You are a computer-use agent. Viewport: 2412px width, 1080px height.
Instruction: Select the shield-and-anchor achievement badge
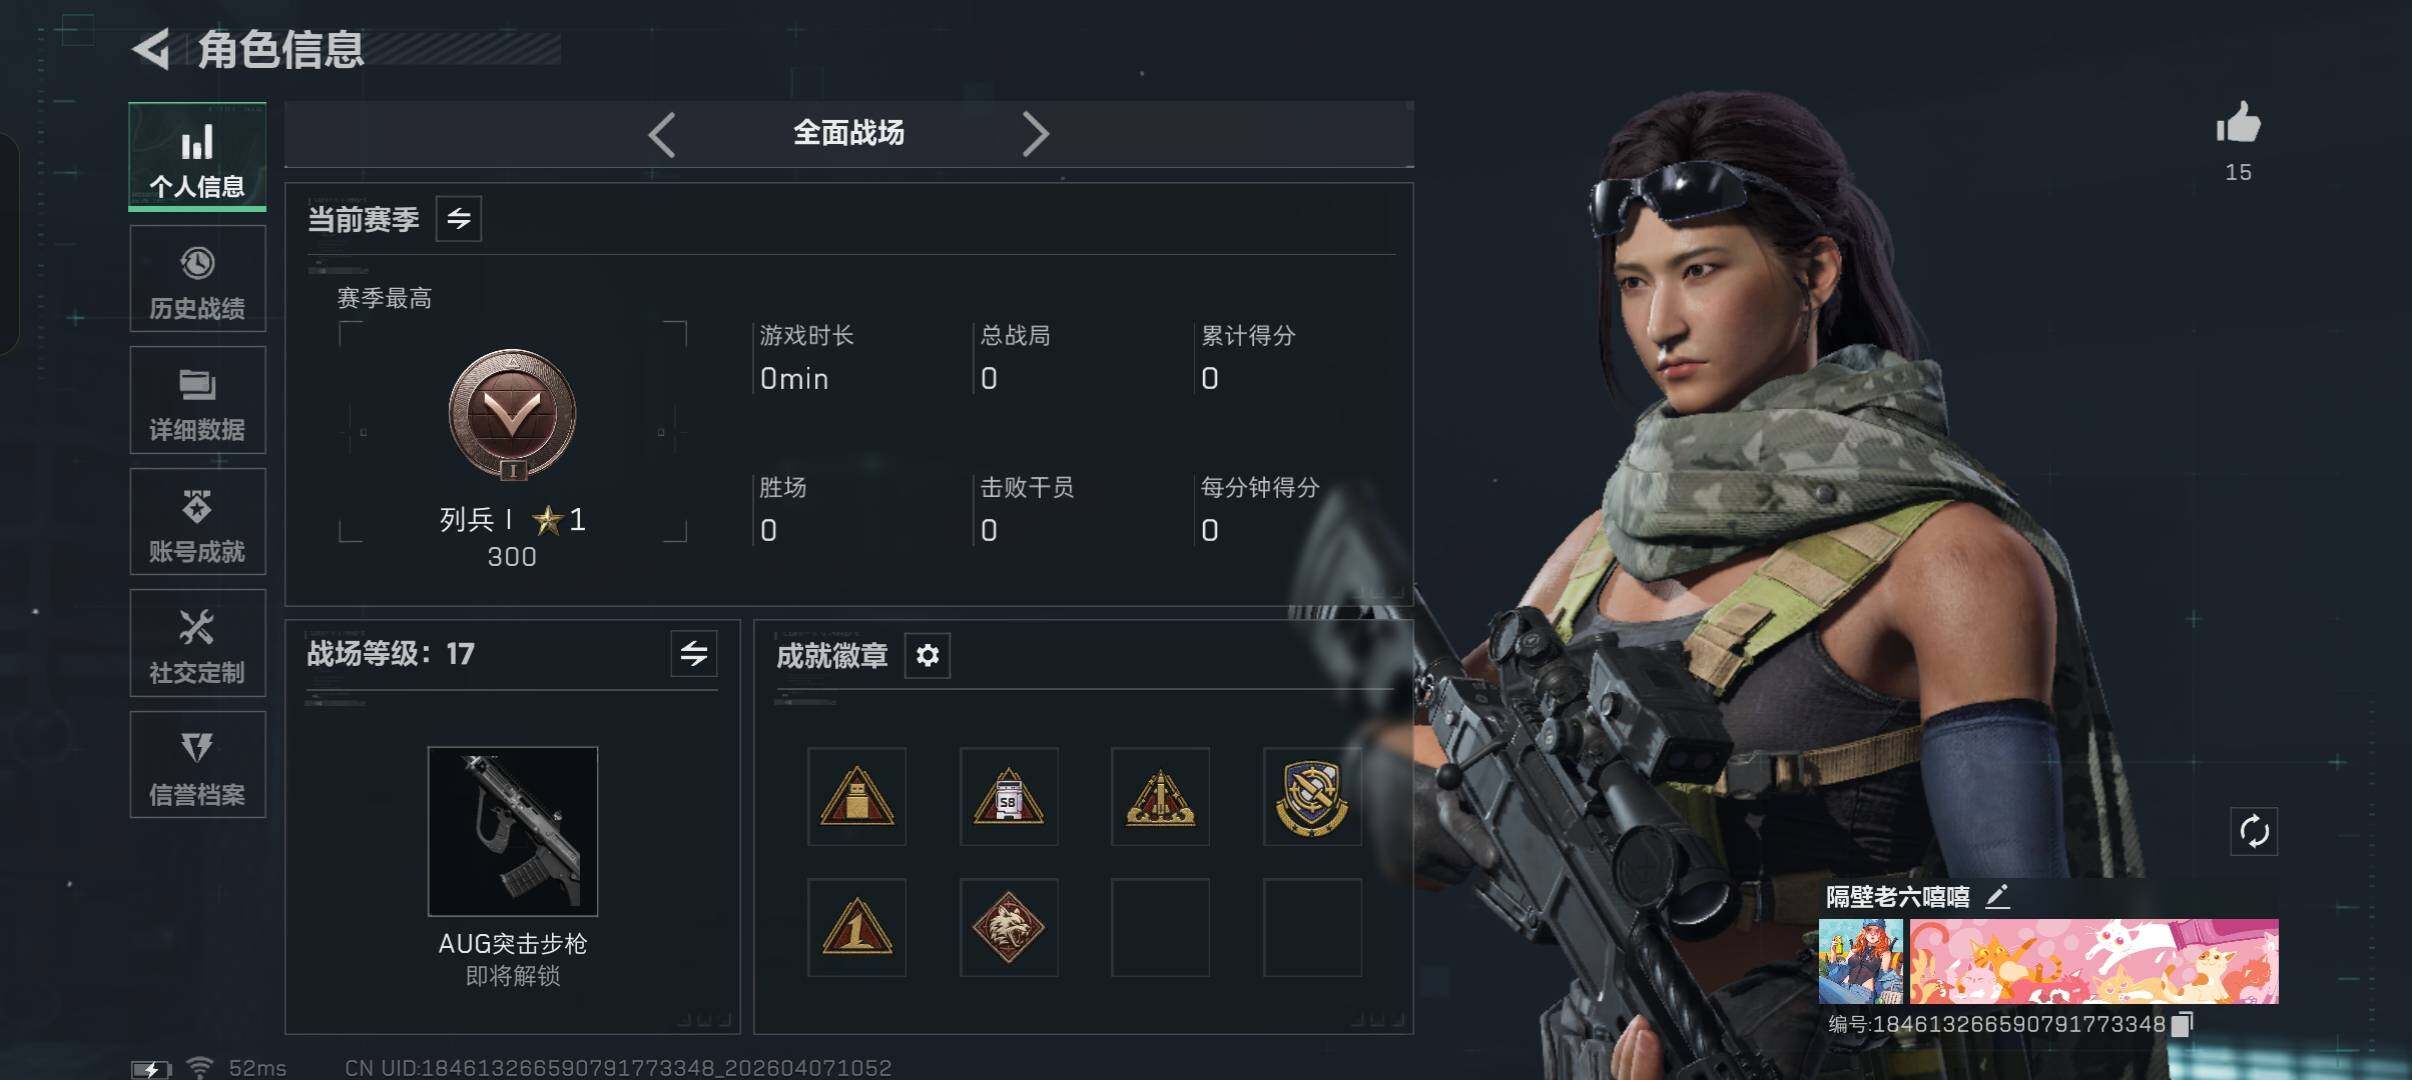point(1312,797)
